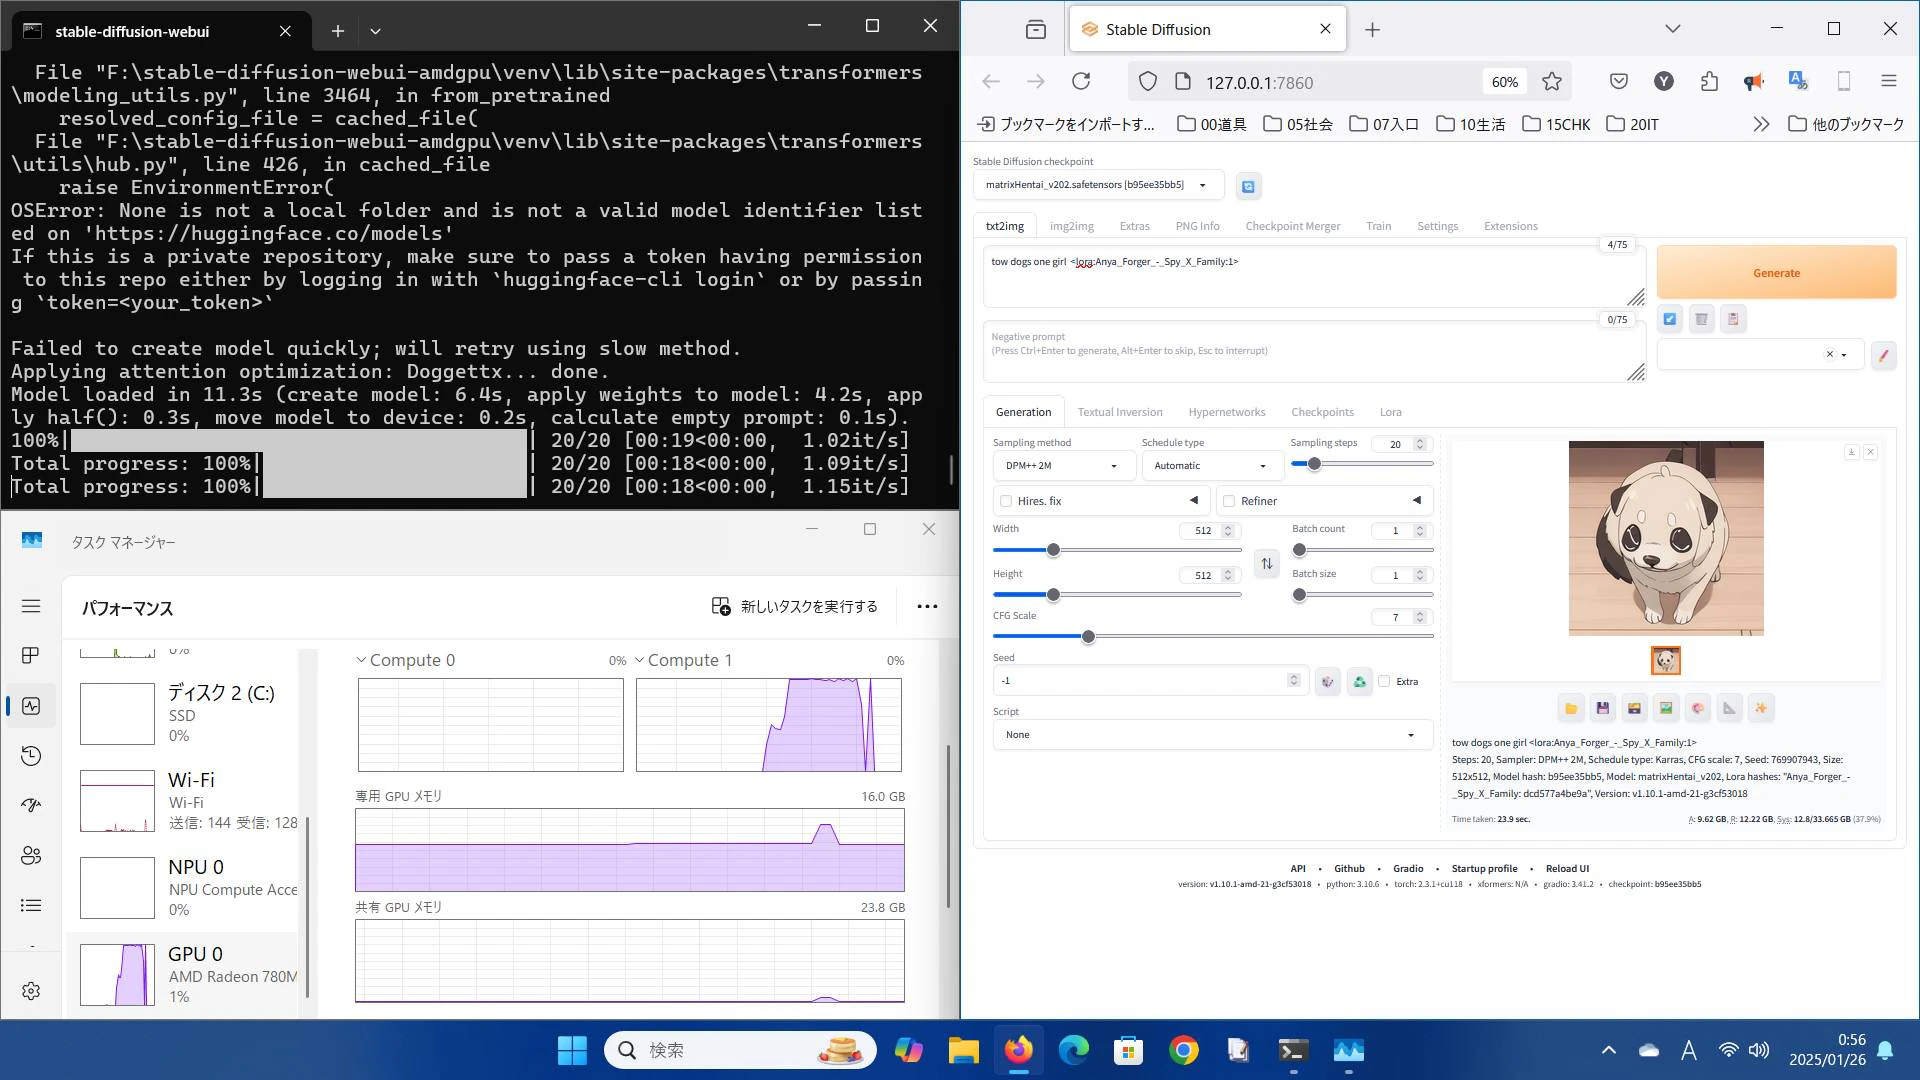Randomize the seed with the dice icon
This screenshot has height=1080, width=1920.
(x=1328, y=682)
